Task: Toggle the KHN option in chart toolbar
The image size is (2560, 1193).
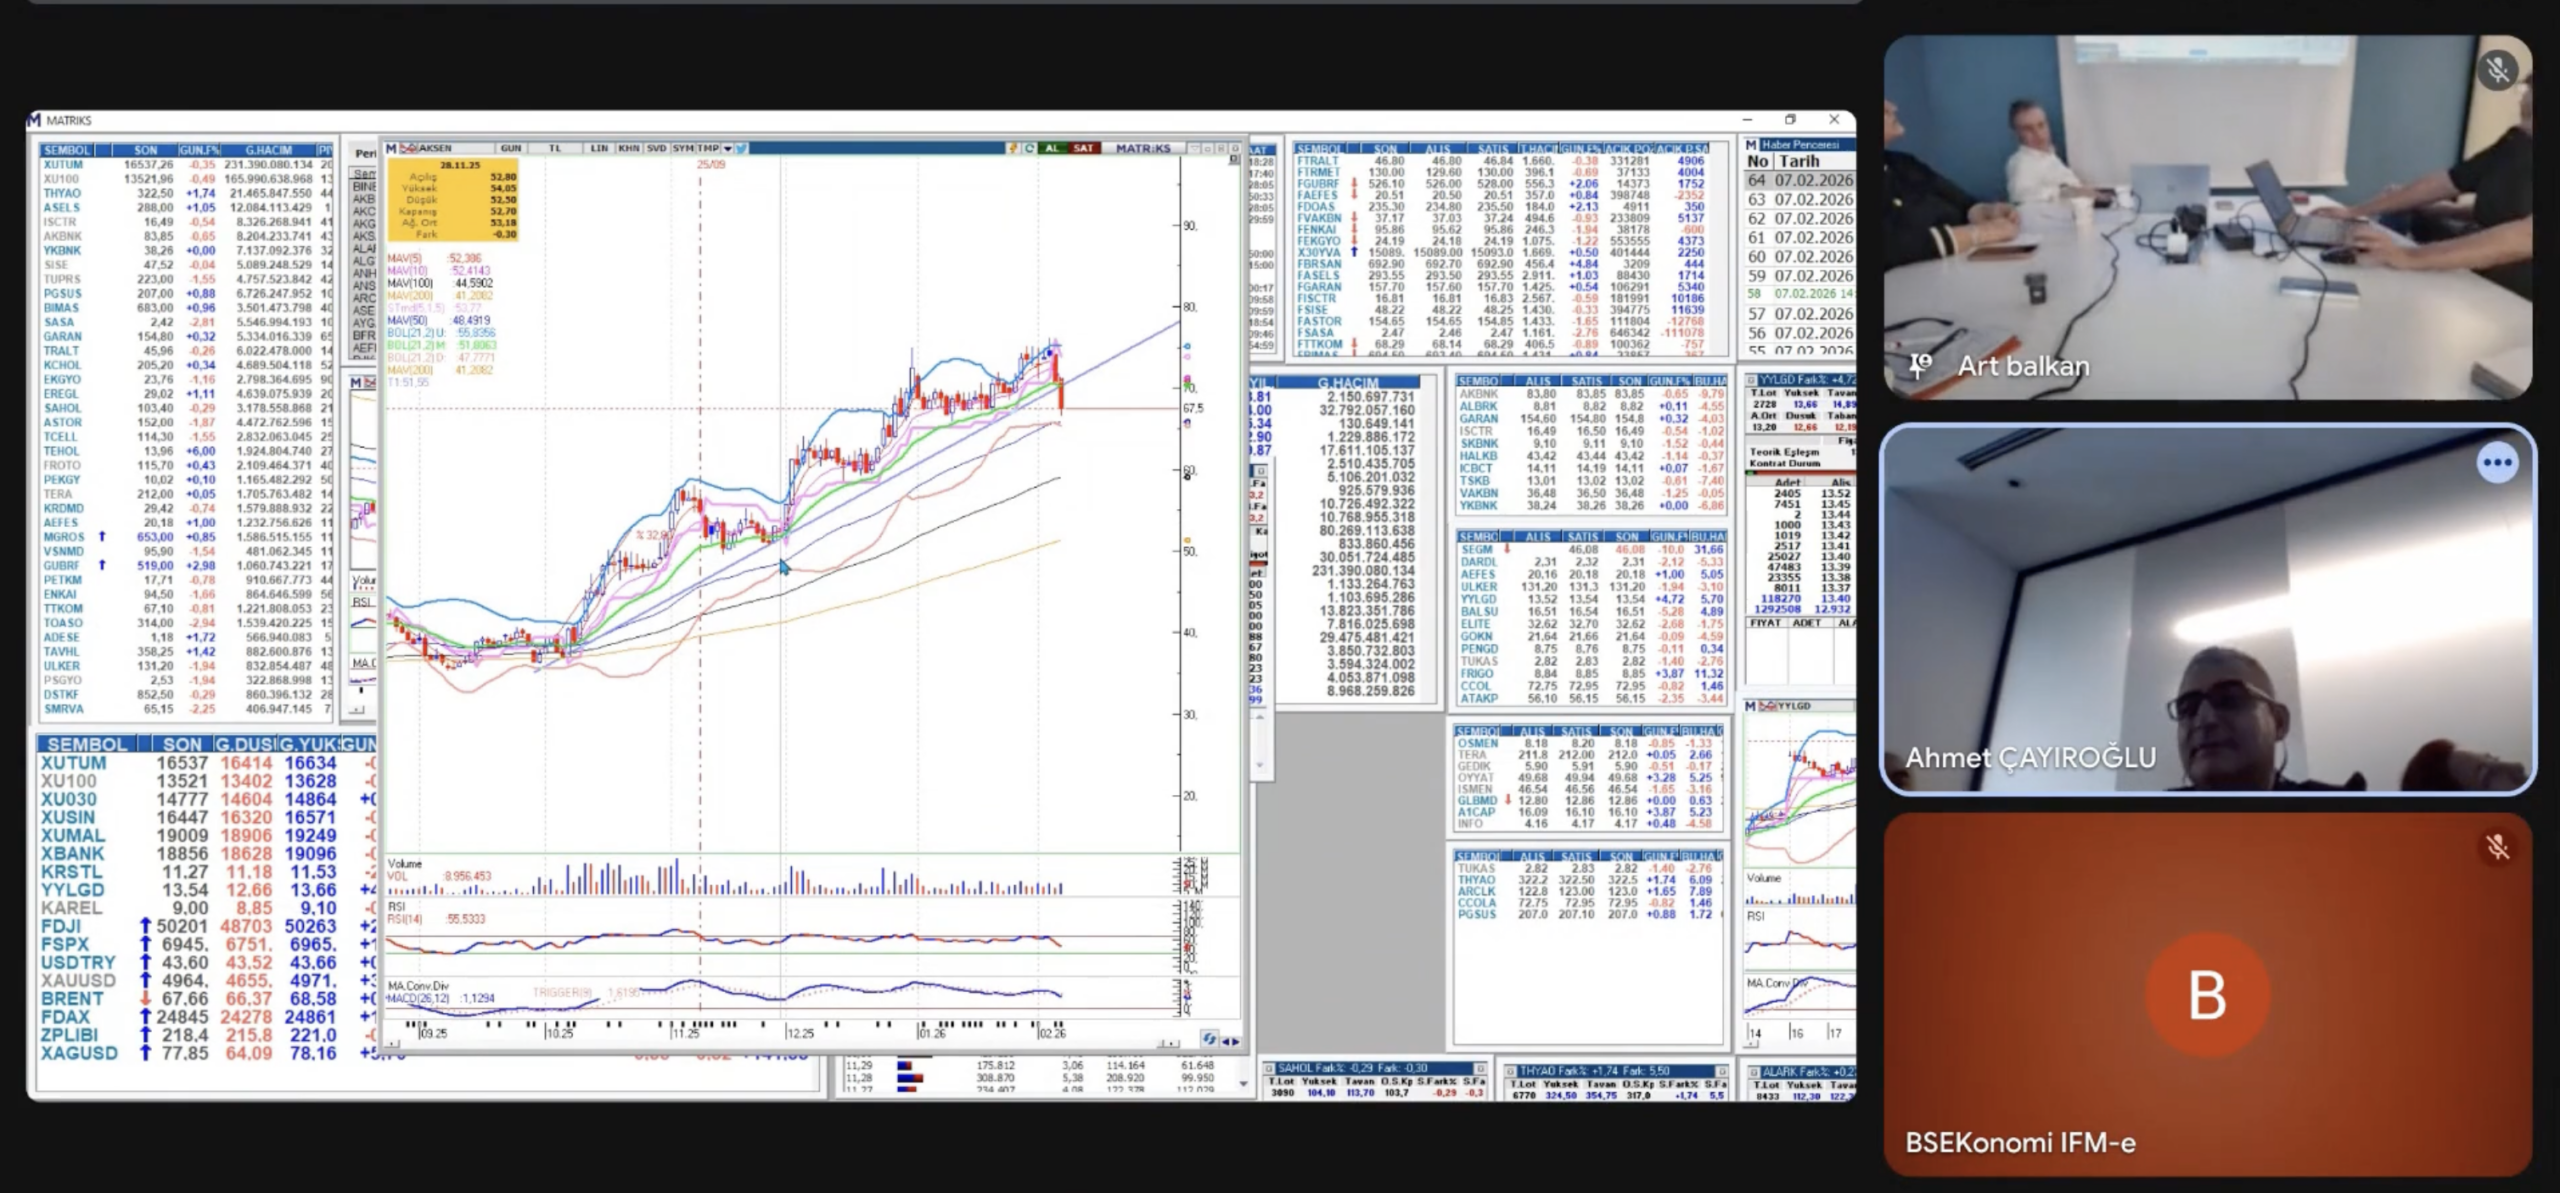Action: [x=628, y=148]
